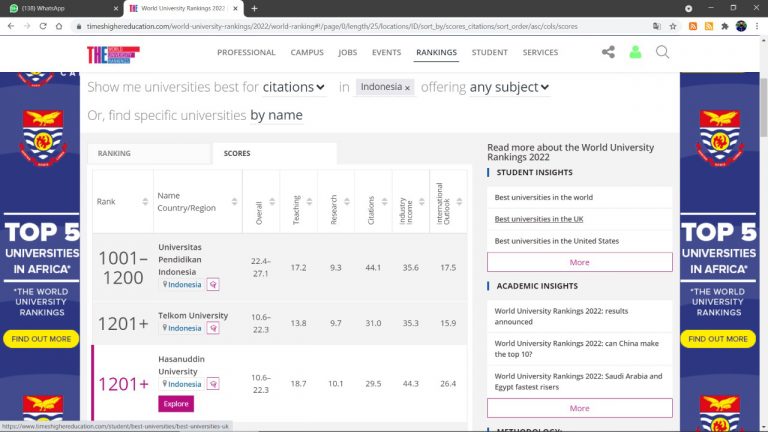The width and height of the screenshot is (768, 432).
Task: Open article about China making top 10
Action: [x=576, y=349]
